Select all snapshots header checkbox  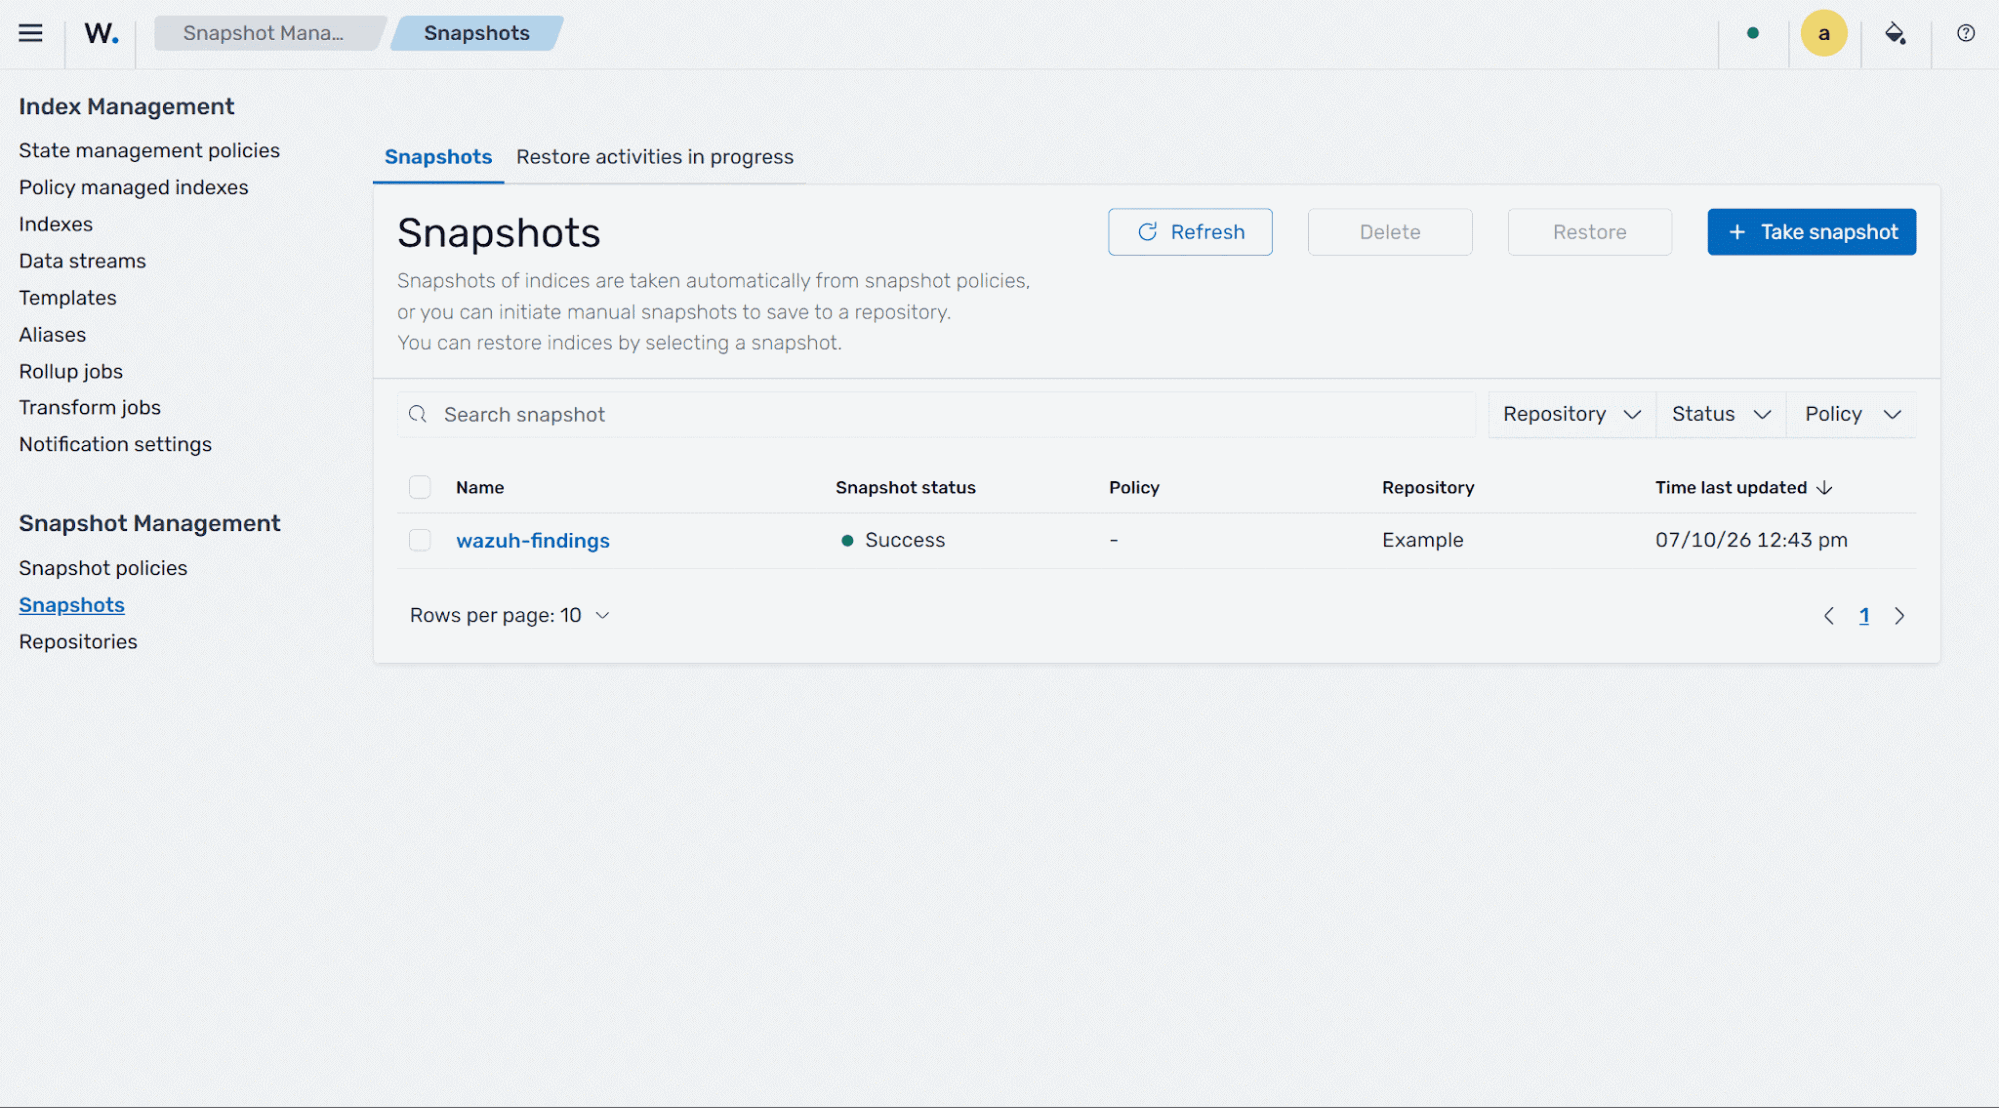(x=420, y=487)
